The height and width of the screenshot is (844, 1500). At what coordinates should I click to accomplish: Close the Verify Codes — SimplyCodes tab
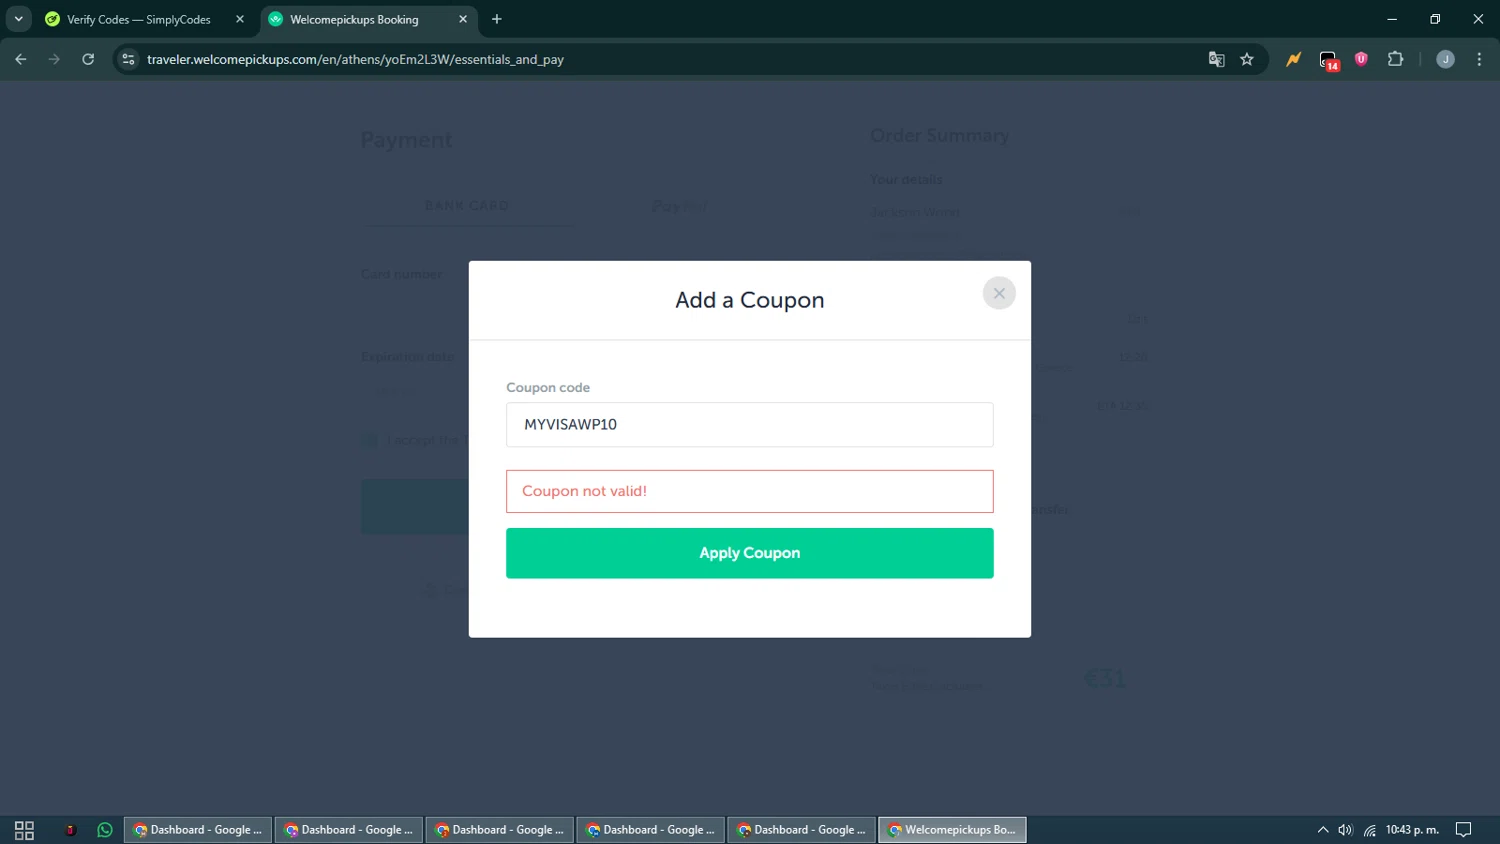click(240, 19)
